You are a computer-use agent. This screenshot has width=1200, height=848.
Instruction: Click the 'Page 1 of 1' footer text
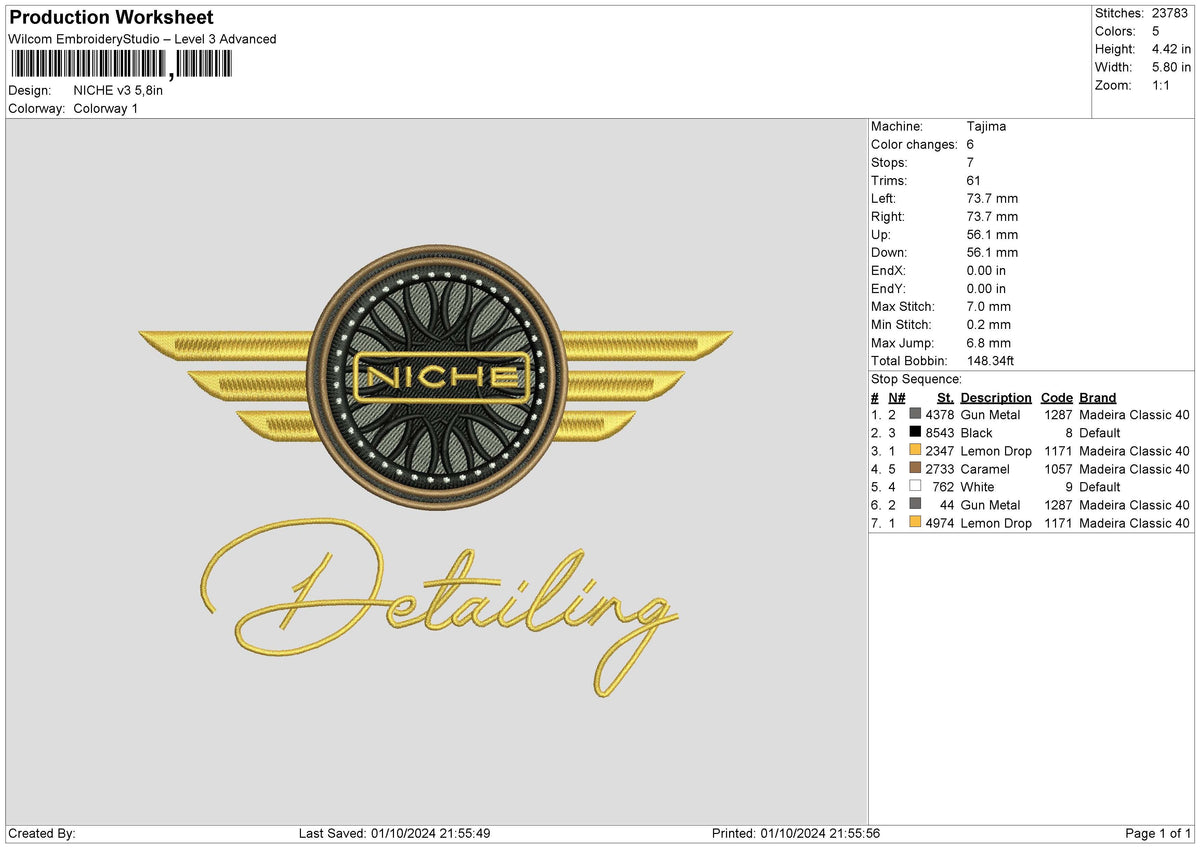pyautogui.click(x=1158, y=833)
